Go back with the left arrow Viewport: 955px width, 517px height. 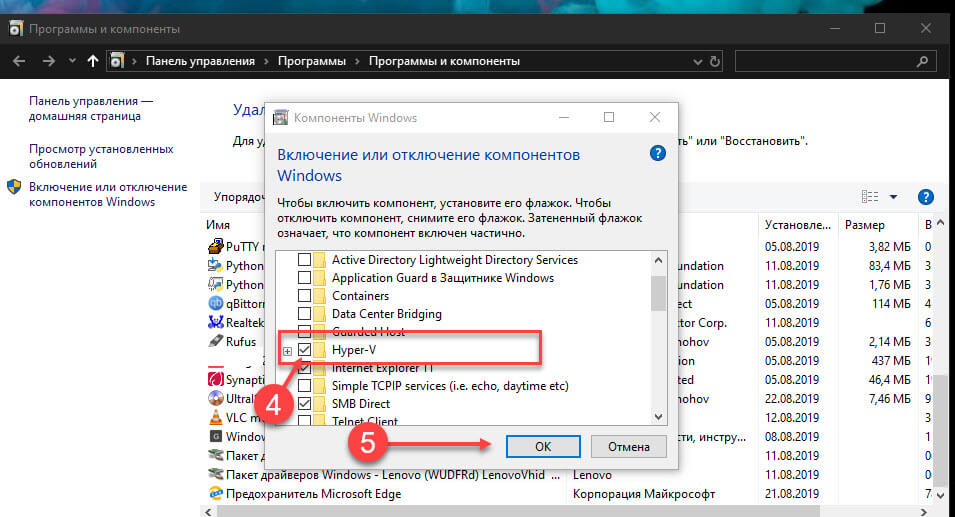[19, 61]
